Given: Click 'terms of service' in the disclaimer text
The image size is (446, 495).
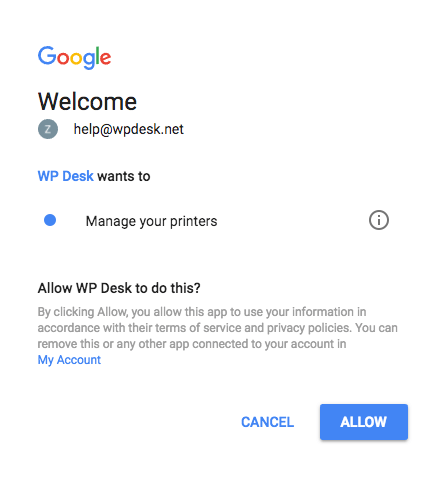Looking at the screenshot, I should point(199,328).
